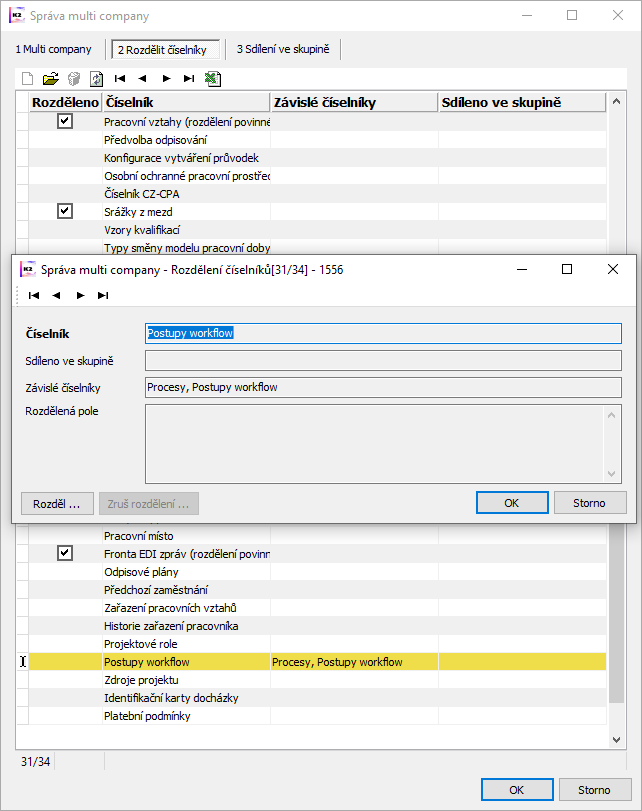The image size is (642, 811).
Task: Click the Závislé číselníky field
Action: point(383,387)
